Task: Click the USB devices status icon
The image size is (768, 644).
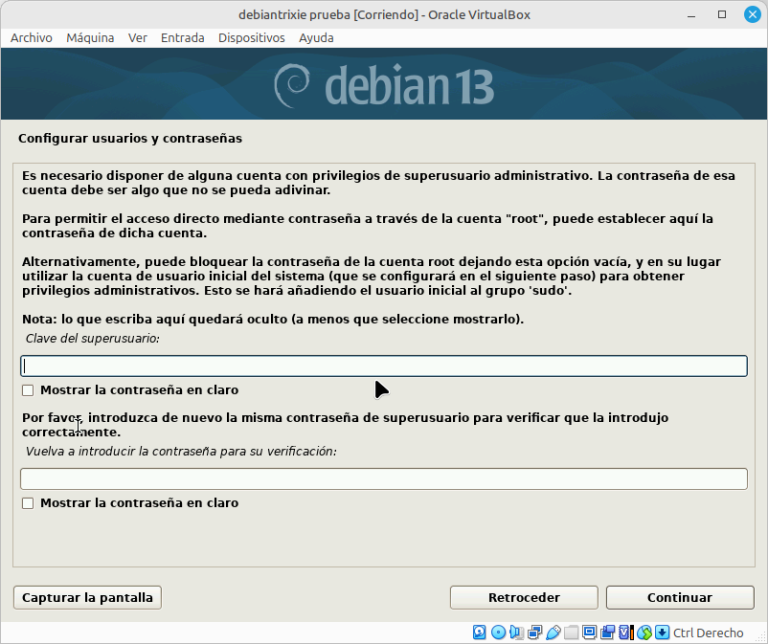Action: [553, 632]
